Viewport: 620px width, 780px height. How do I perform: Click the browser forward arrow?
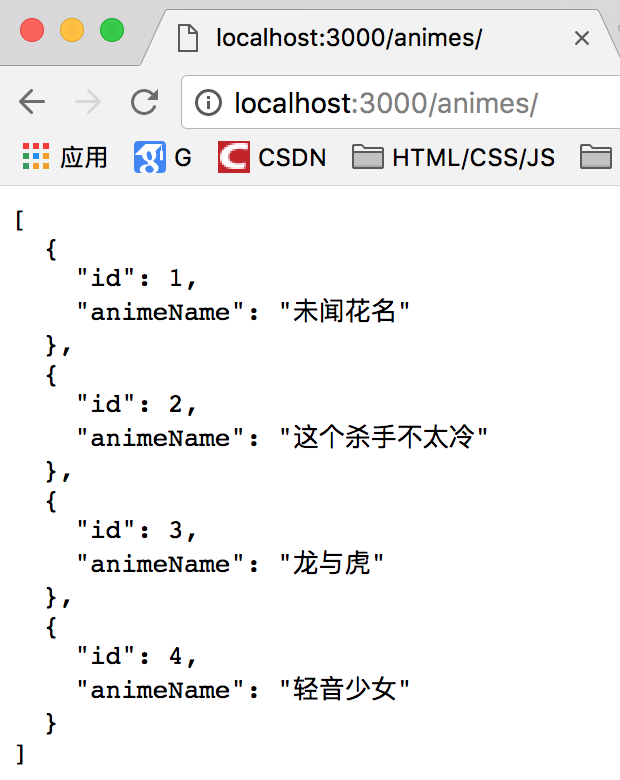pos(88,102)
